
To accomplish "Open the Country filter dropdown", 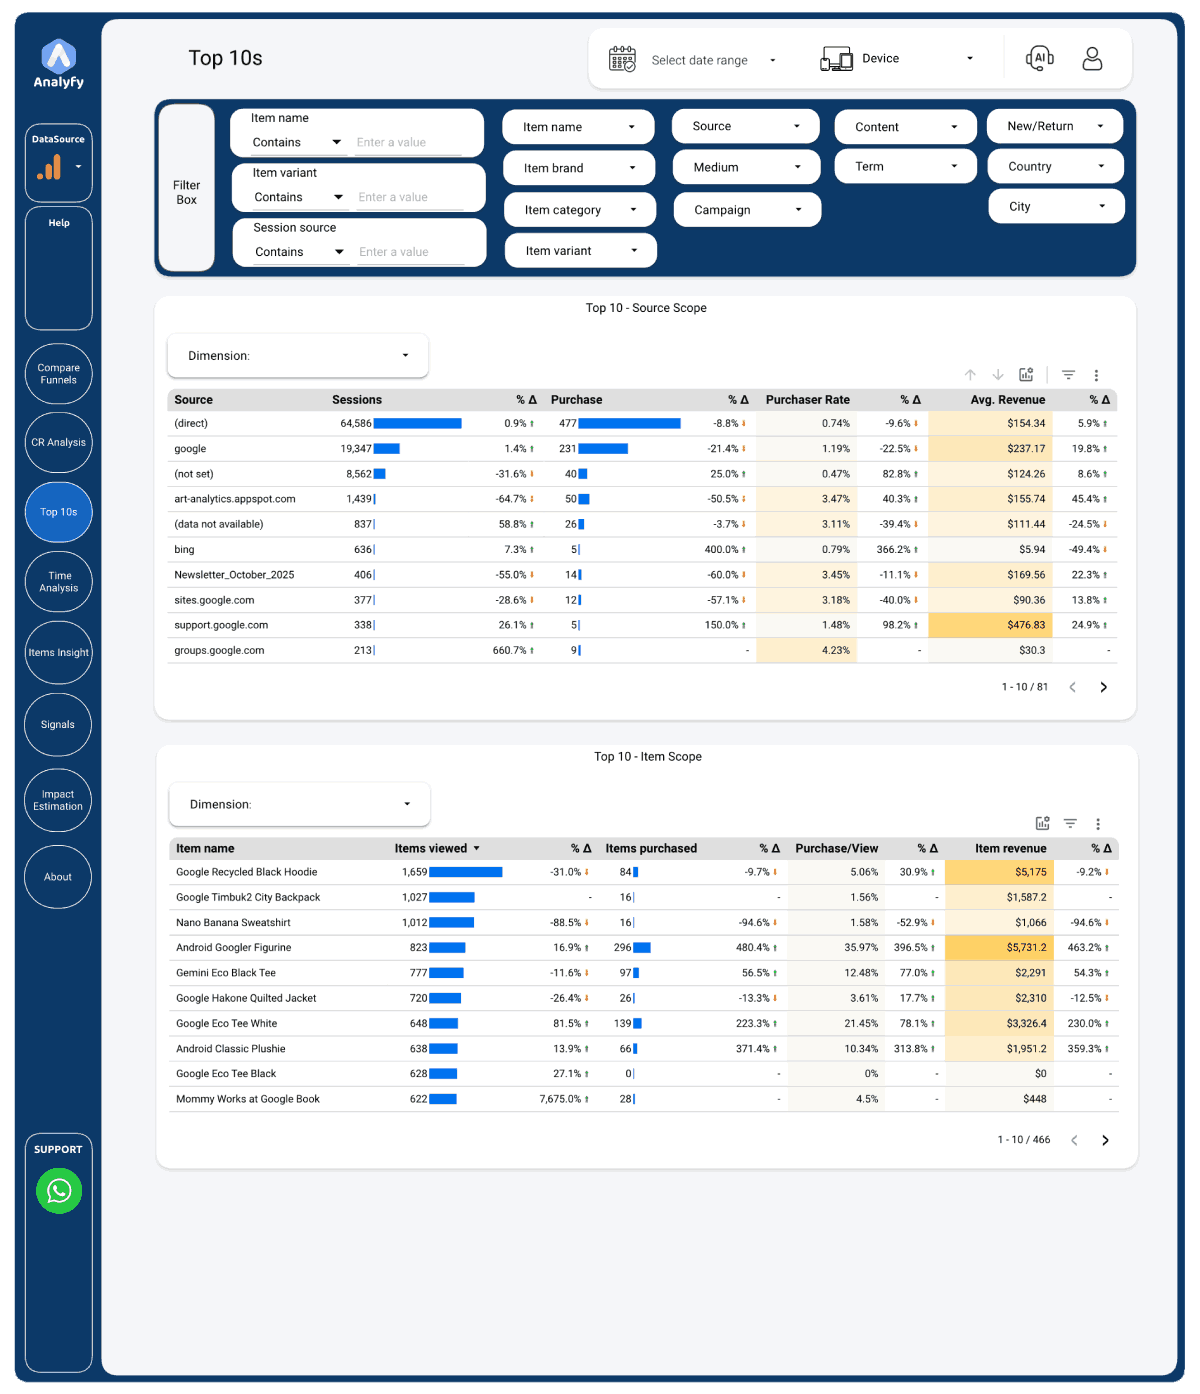I will tap(1056, 166).
